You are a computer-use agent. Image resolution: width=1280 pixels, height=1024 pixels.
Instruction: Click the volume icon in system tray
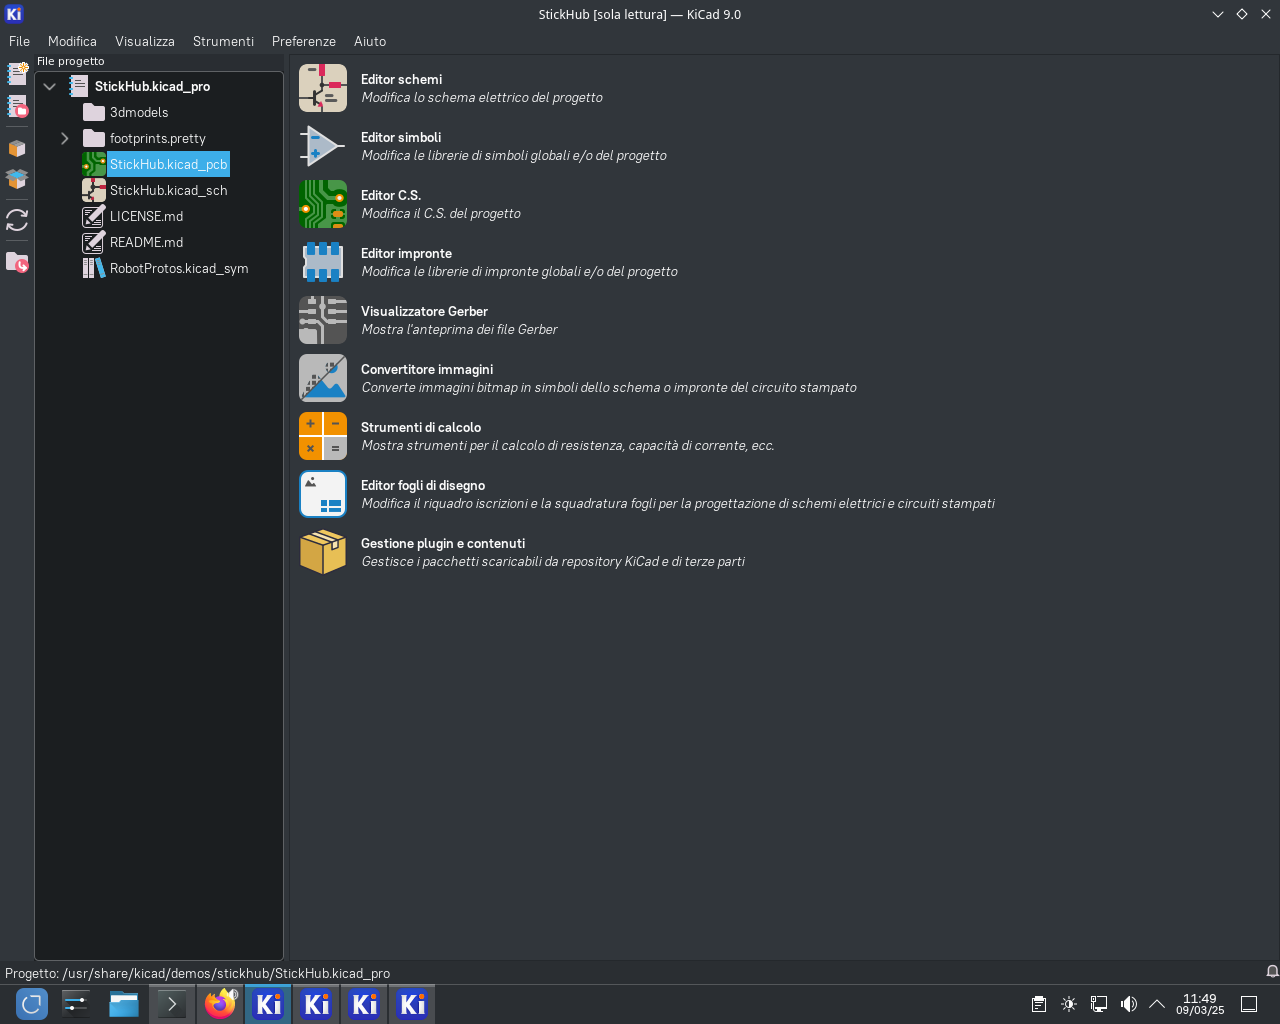click(1128, 1004)
